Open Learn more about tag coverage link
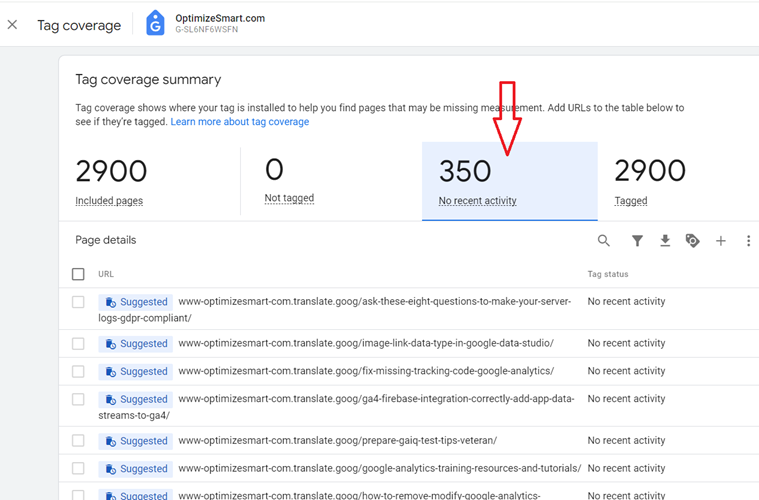759x500 pixels. (x=240, y=121)
